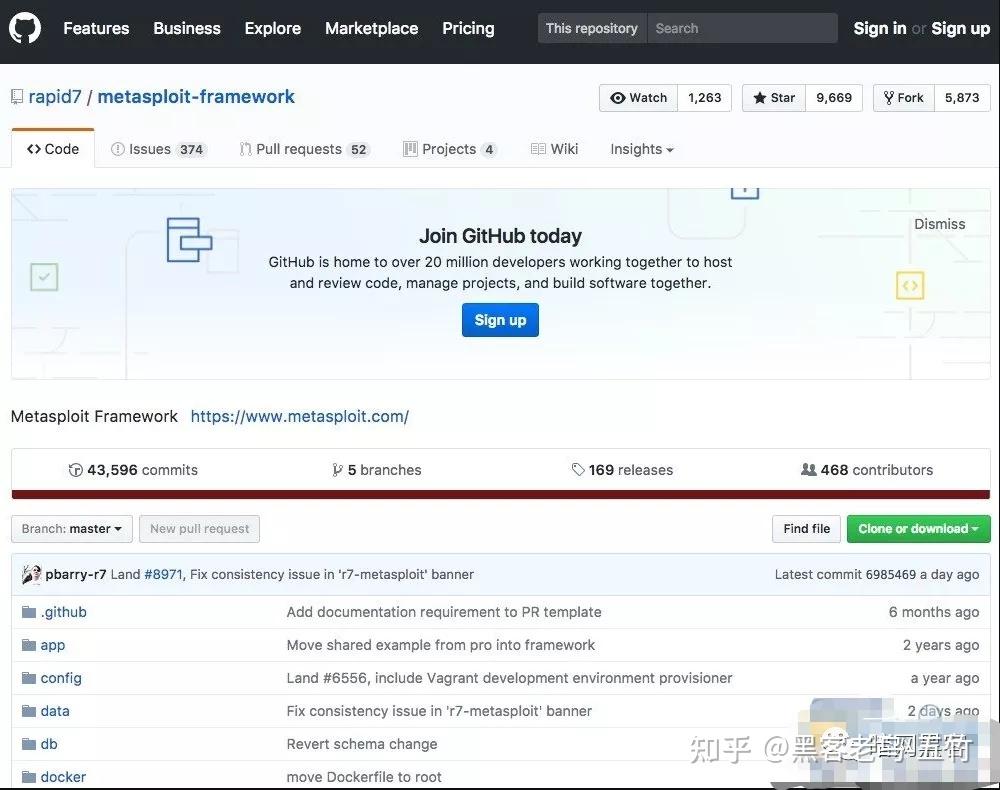Switch to the Wiki tab

(554, 149)
